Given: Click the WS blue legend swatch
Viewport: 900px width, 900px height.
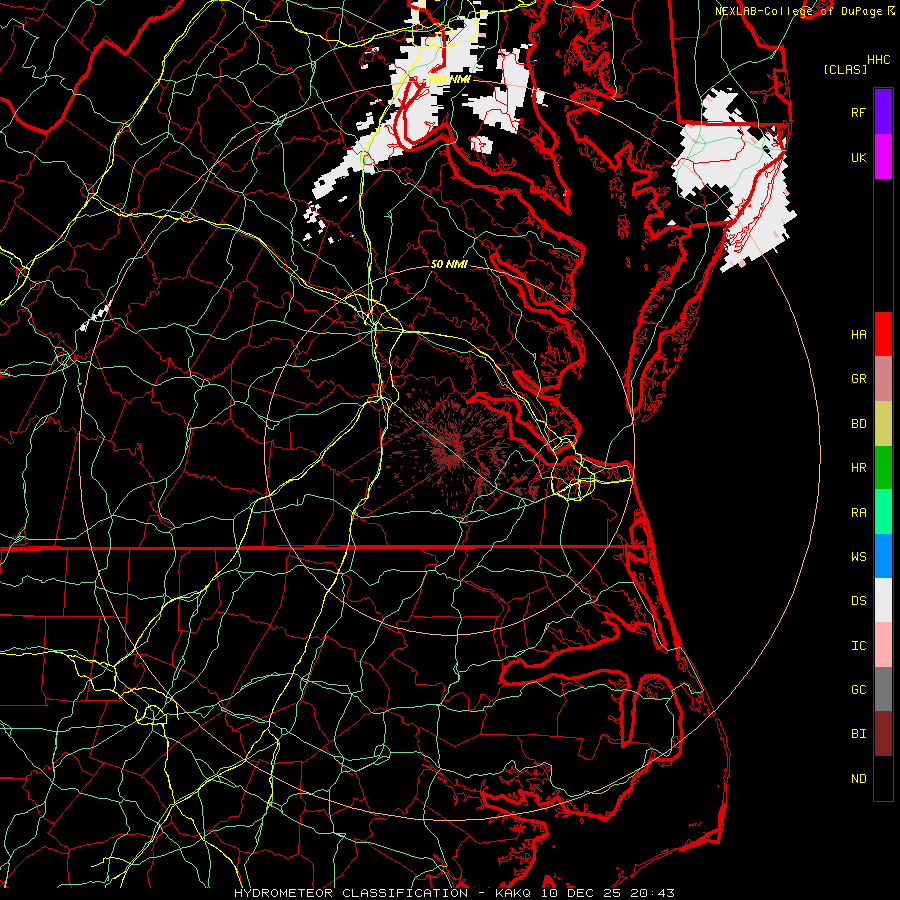Looking at the screenshot, I should coord(883,556).
